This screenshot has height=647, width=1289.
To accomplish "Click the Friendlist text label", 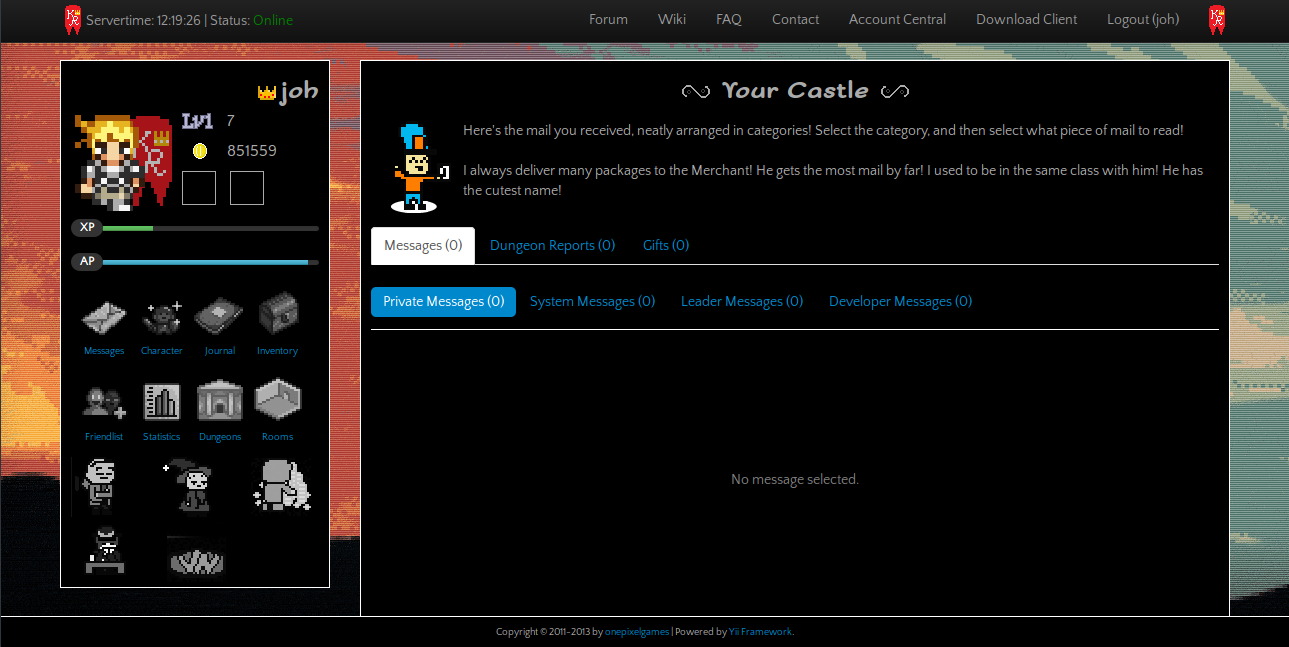I will (x=104, y=437).
